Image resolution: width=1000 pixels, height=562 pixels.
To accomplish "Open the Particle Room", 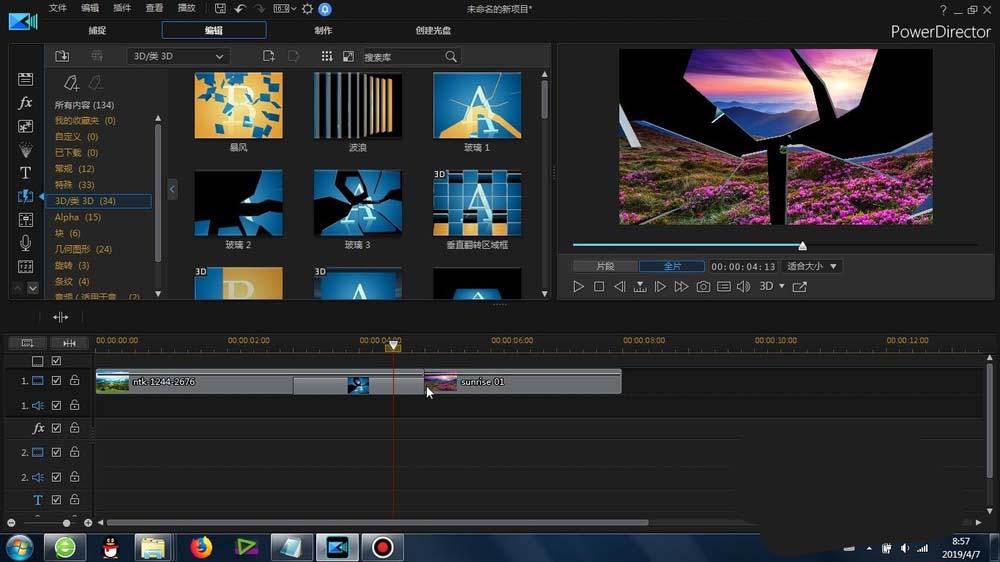I will [26, 150].
